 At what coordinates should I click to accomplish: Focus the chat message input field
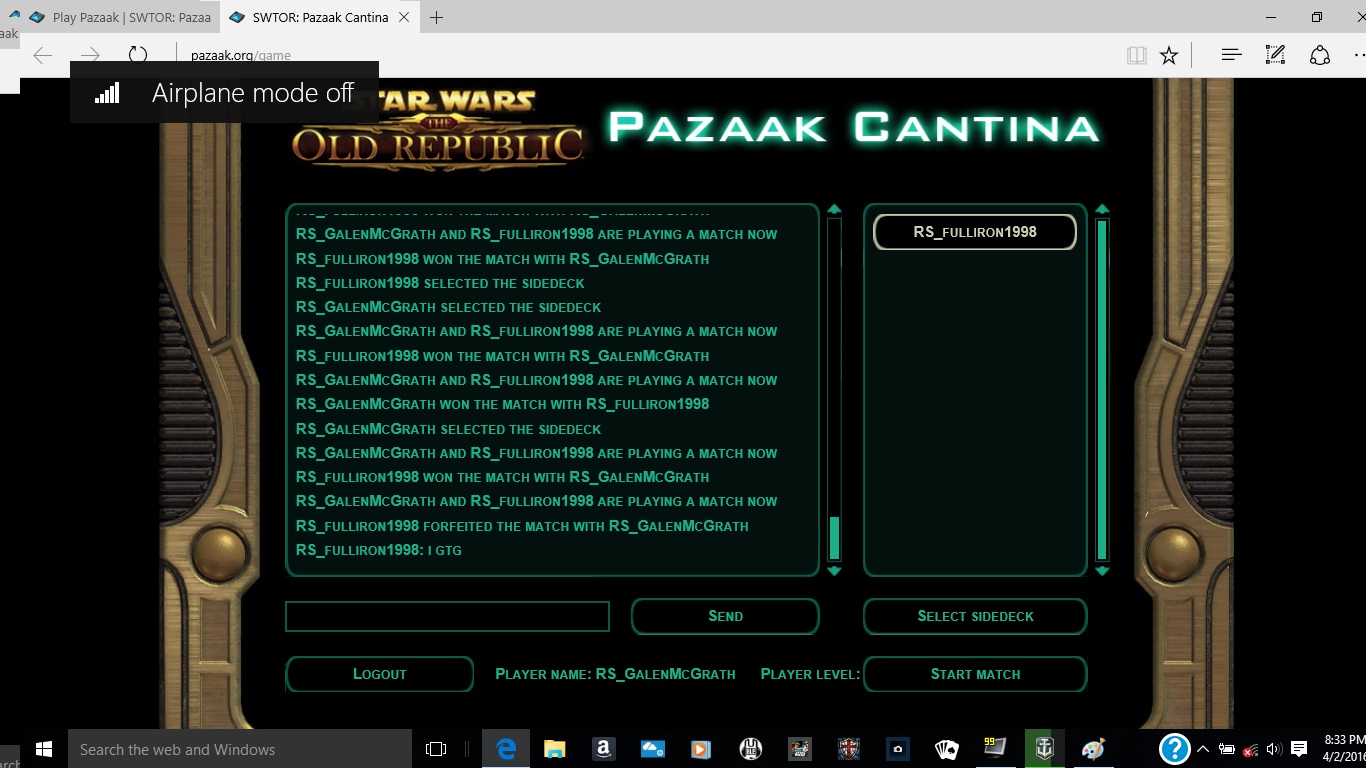(447, 616)
